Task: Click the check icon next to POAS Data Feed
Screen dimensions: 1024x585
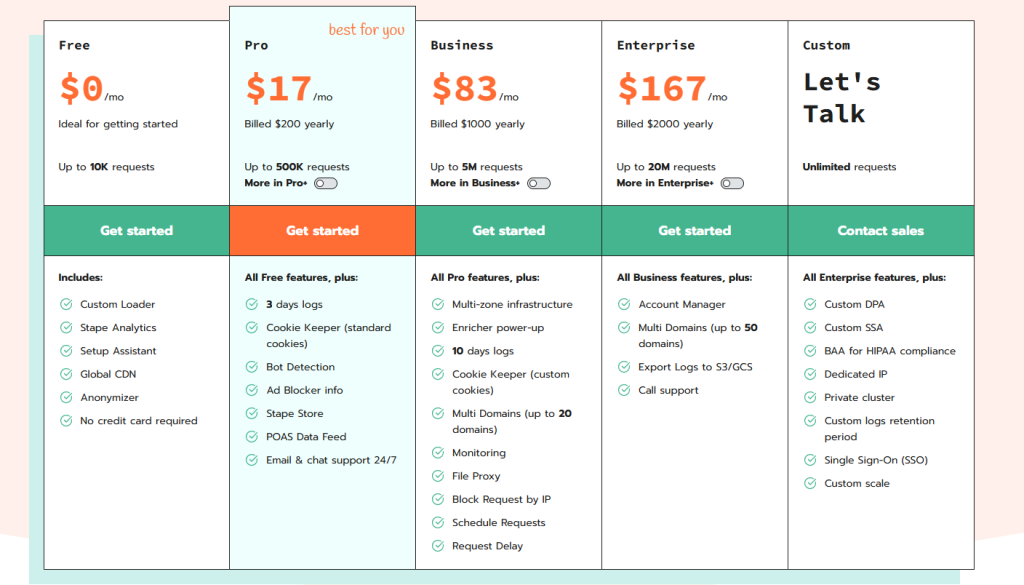Action: click(x=251, y=437)
